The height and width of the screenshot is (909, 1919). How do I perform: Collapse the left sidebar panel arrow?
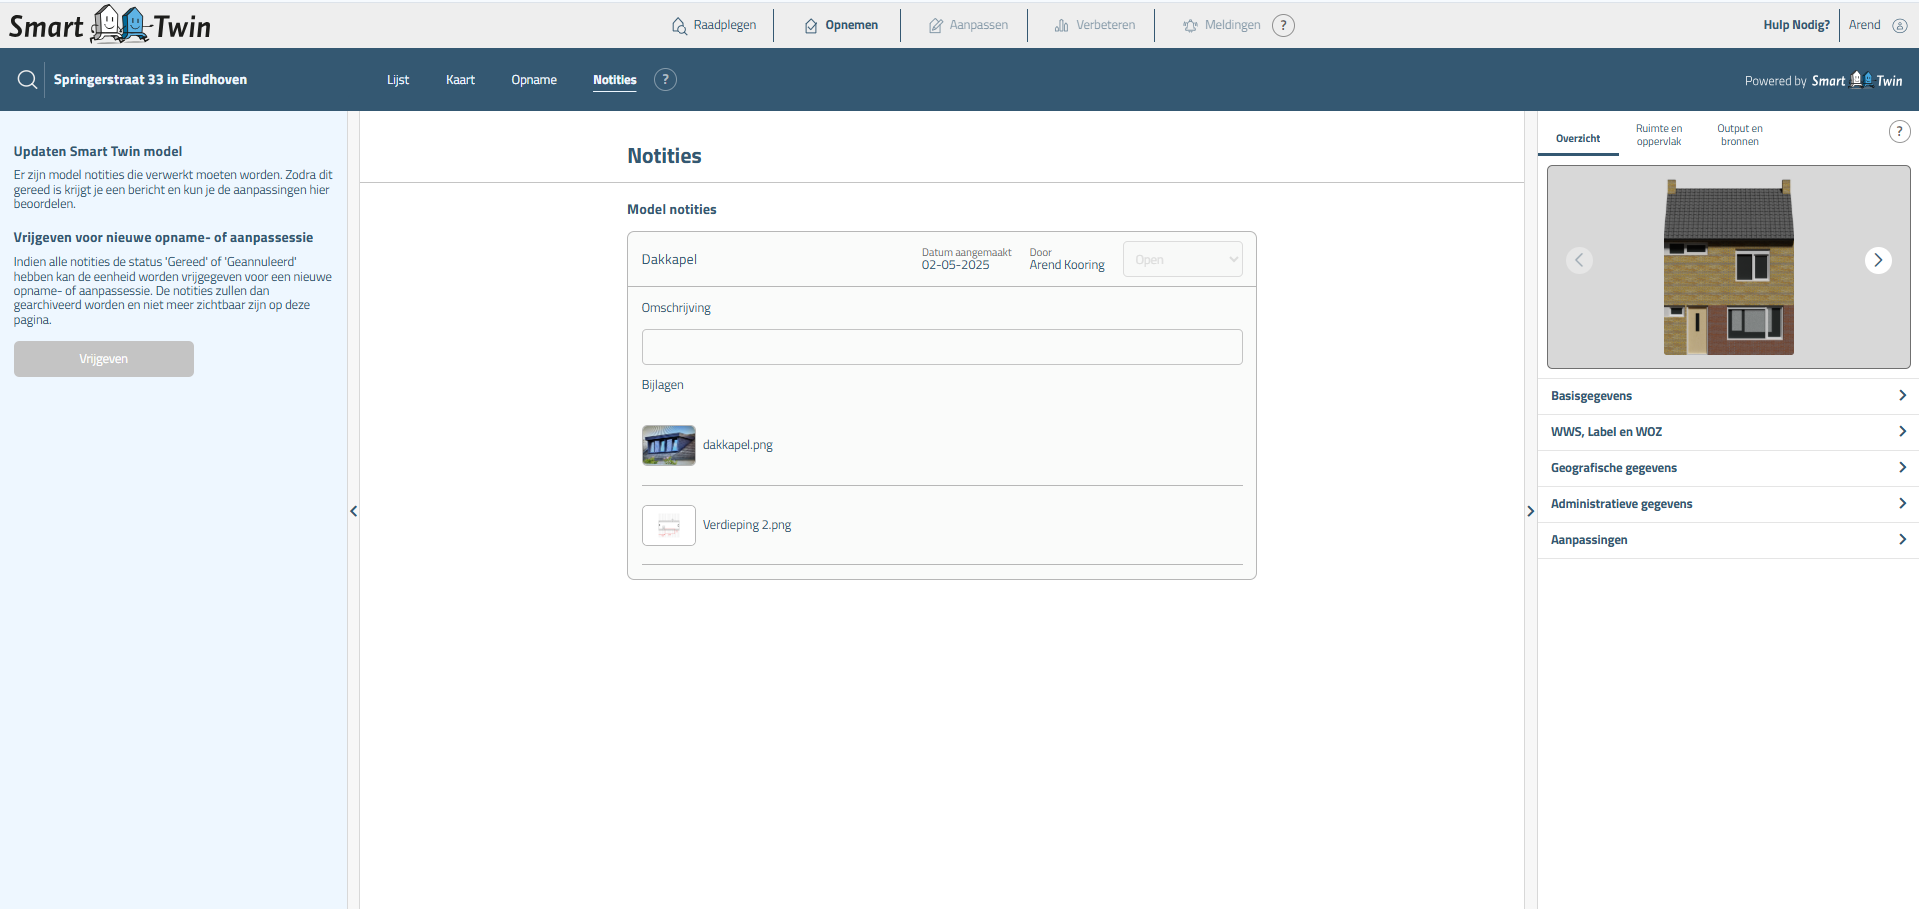[x=353, y=511]
